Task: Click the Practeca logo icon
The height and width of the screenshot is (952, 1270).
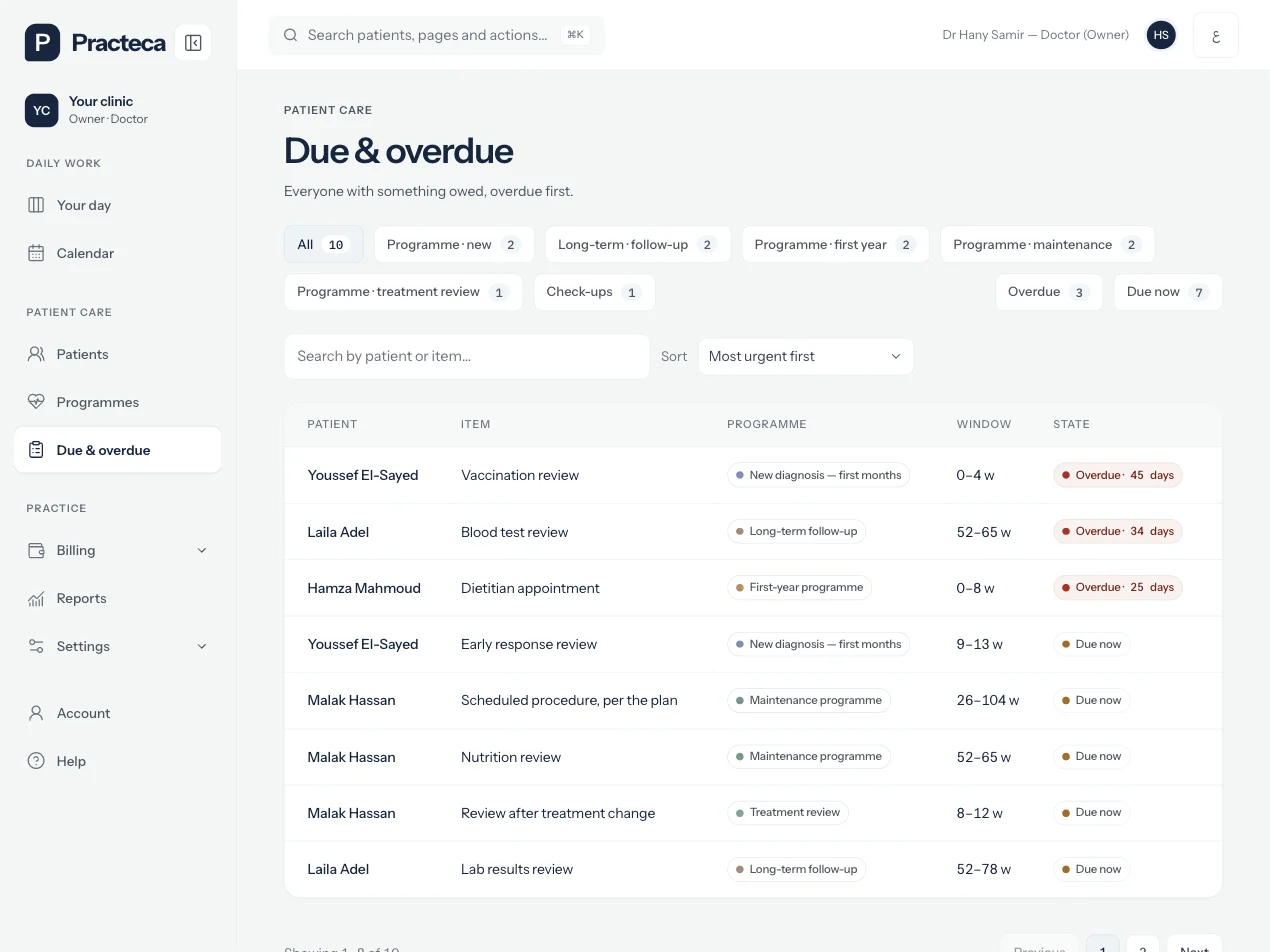Action: coord(42,43)
